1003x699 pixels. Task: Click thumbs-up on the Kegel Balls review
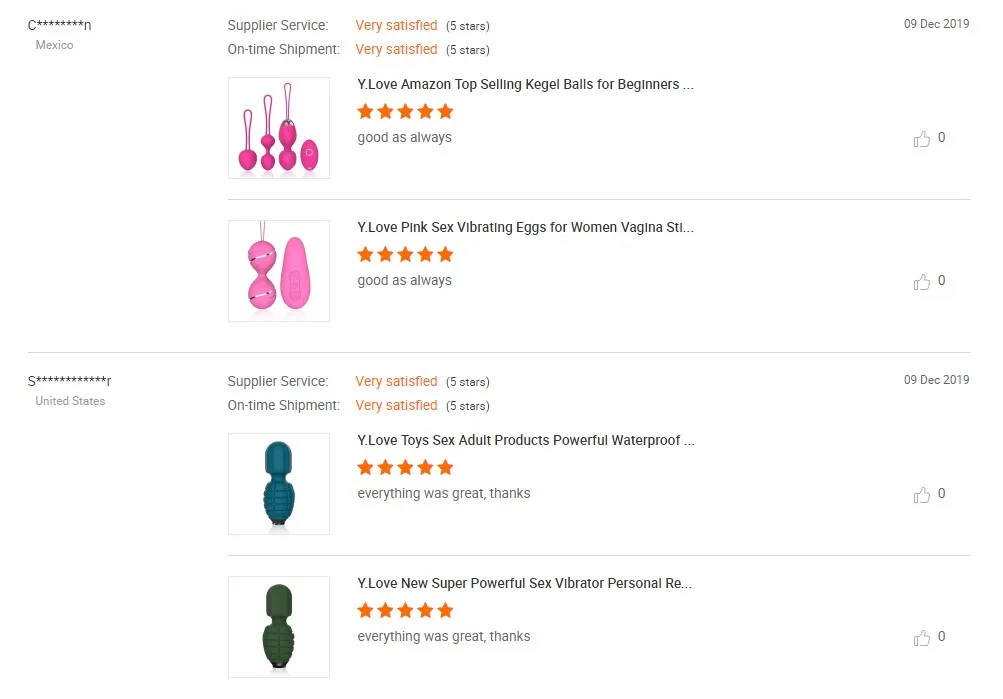(922, 139)
